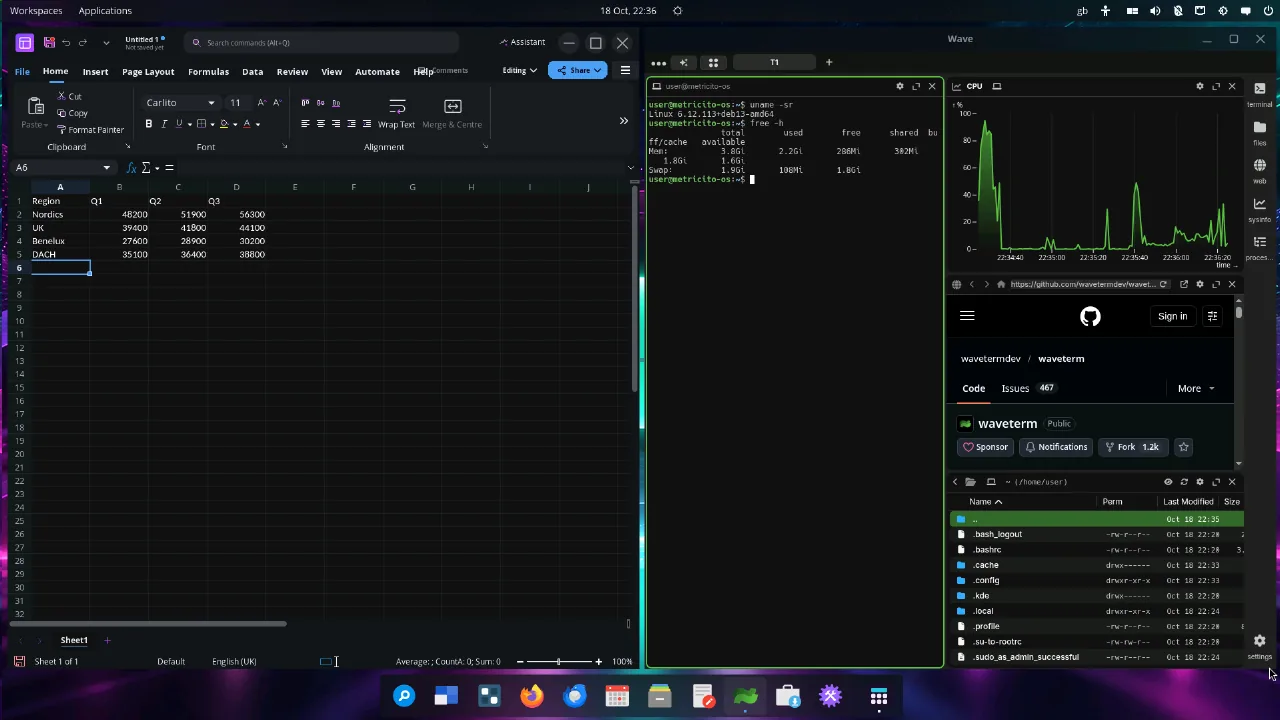Click the Search commands input field
1280x720 pixels.
click(322, 43)
